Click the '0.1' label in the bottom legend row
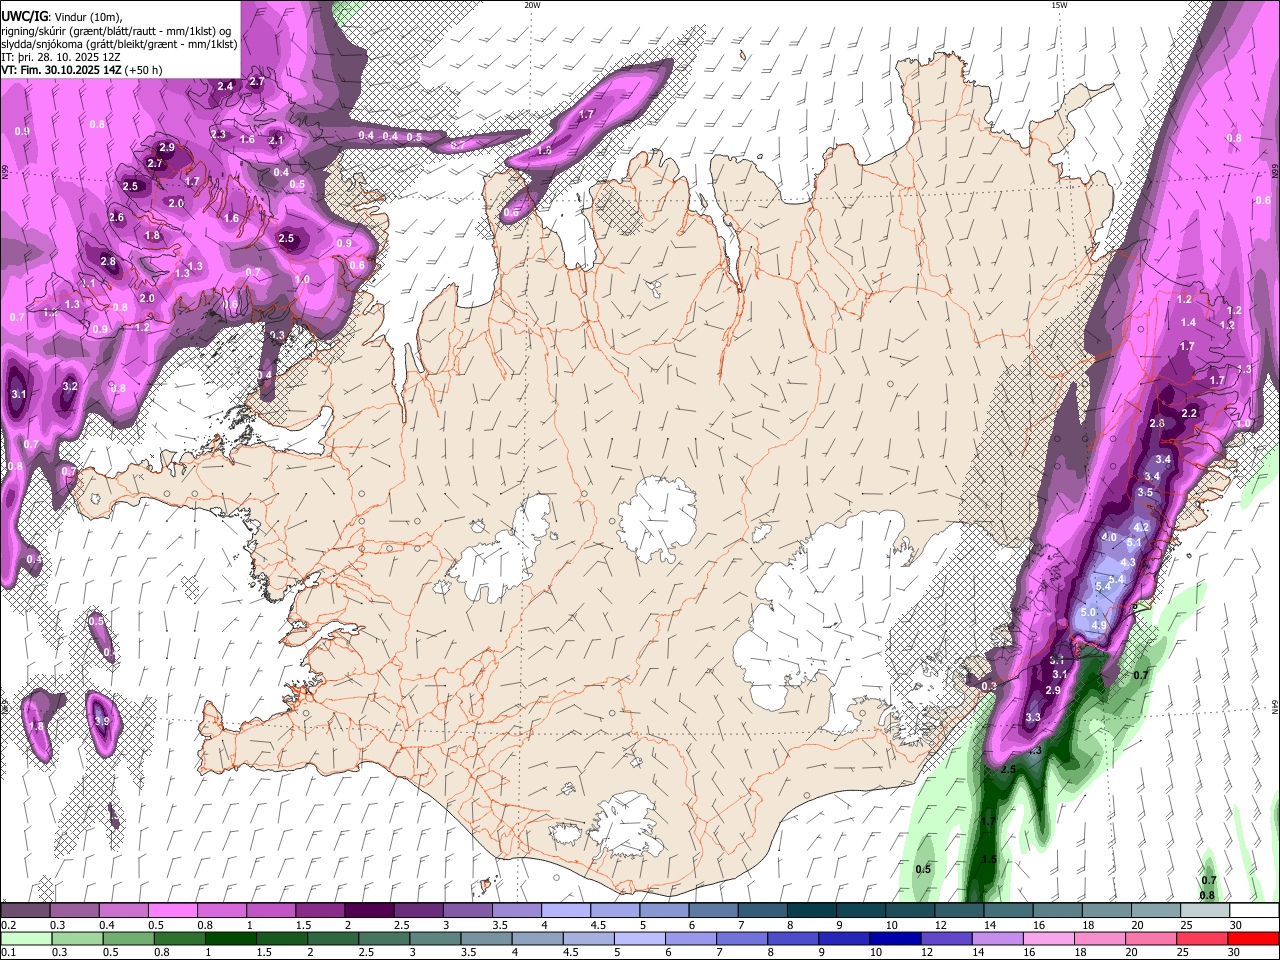Viewport: 1280px width, 960px height. pyautogui.click(x=8, y=952)
